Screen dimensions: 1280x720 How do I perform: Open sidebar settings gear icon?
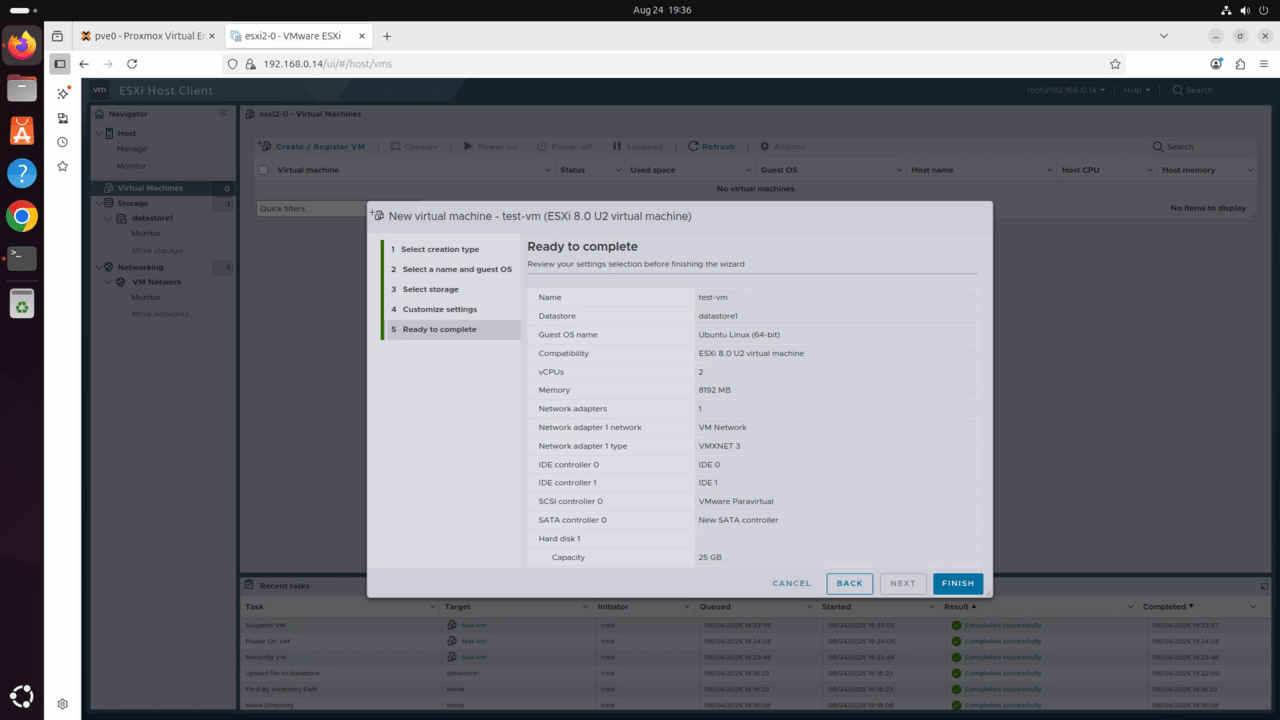(62, 704)
